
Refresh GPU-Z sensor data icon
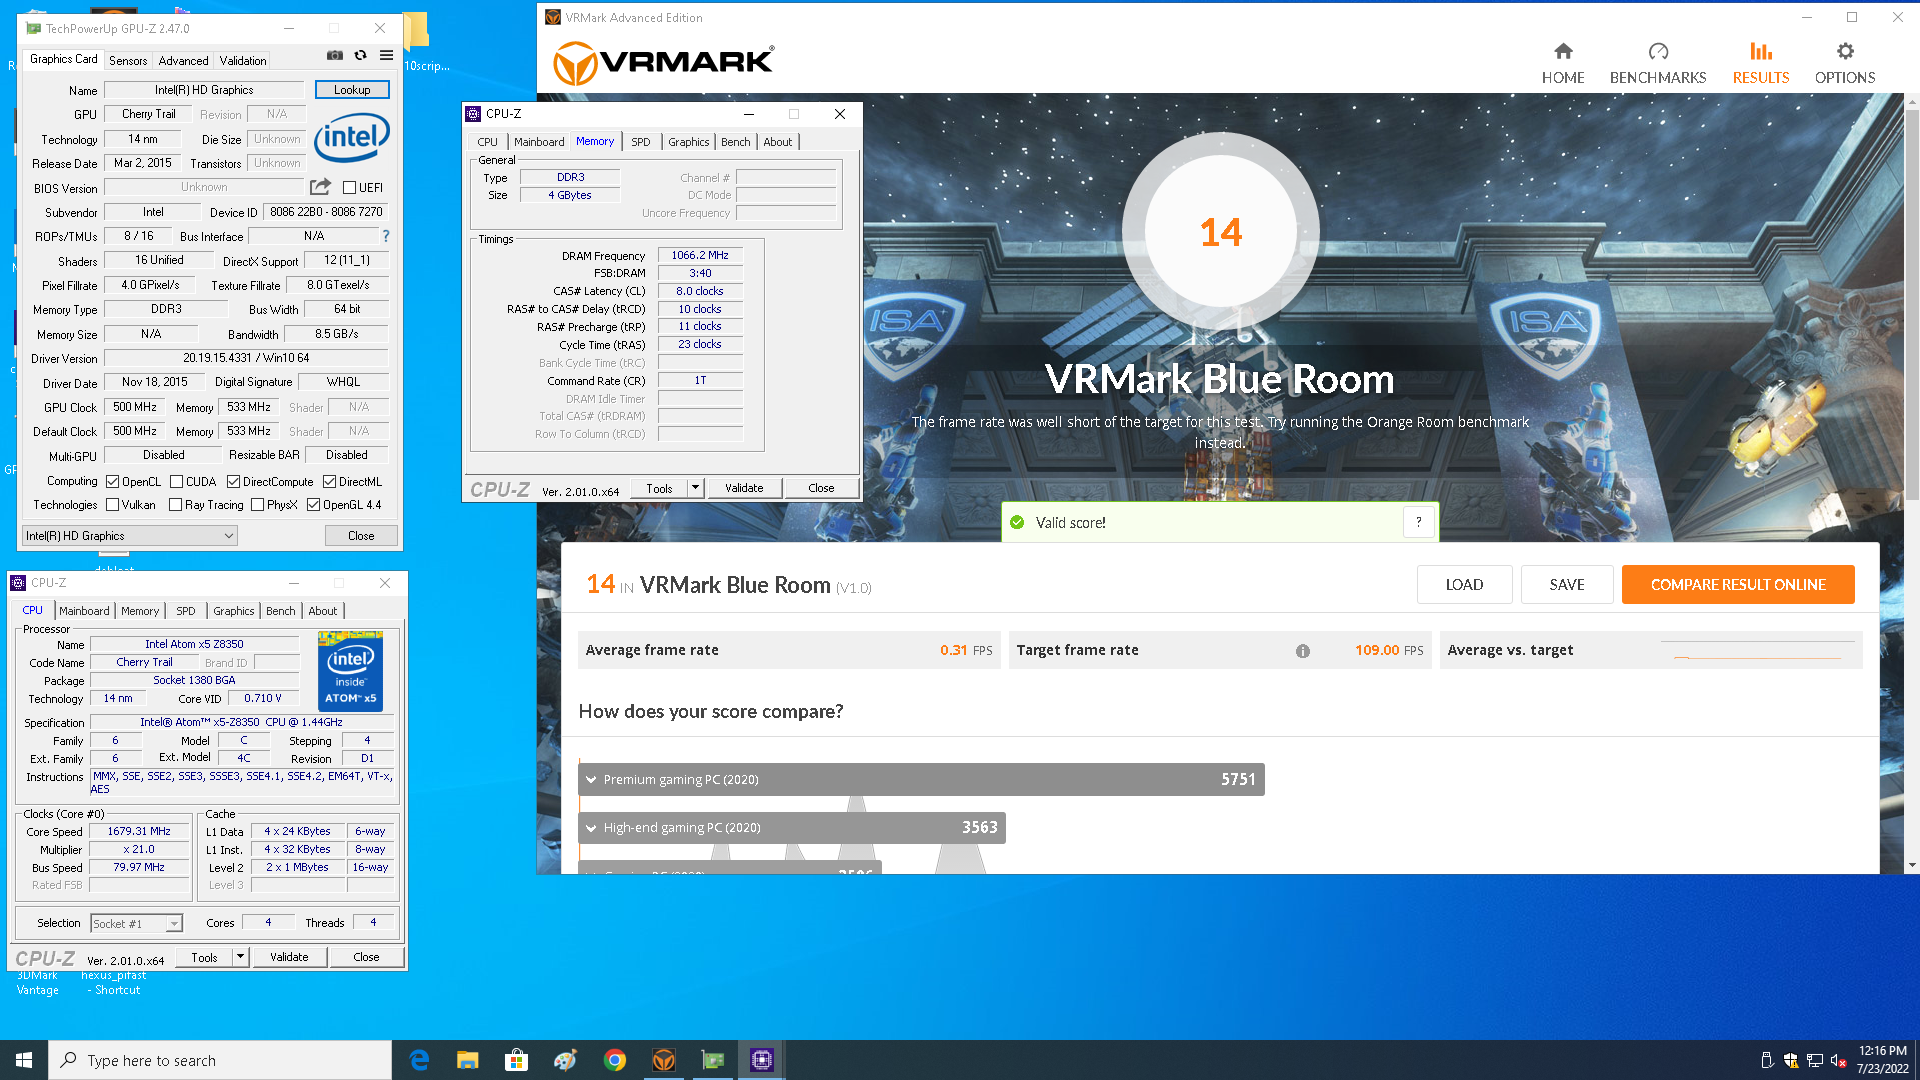click(x=361, y=55)
